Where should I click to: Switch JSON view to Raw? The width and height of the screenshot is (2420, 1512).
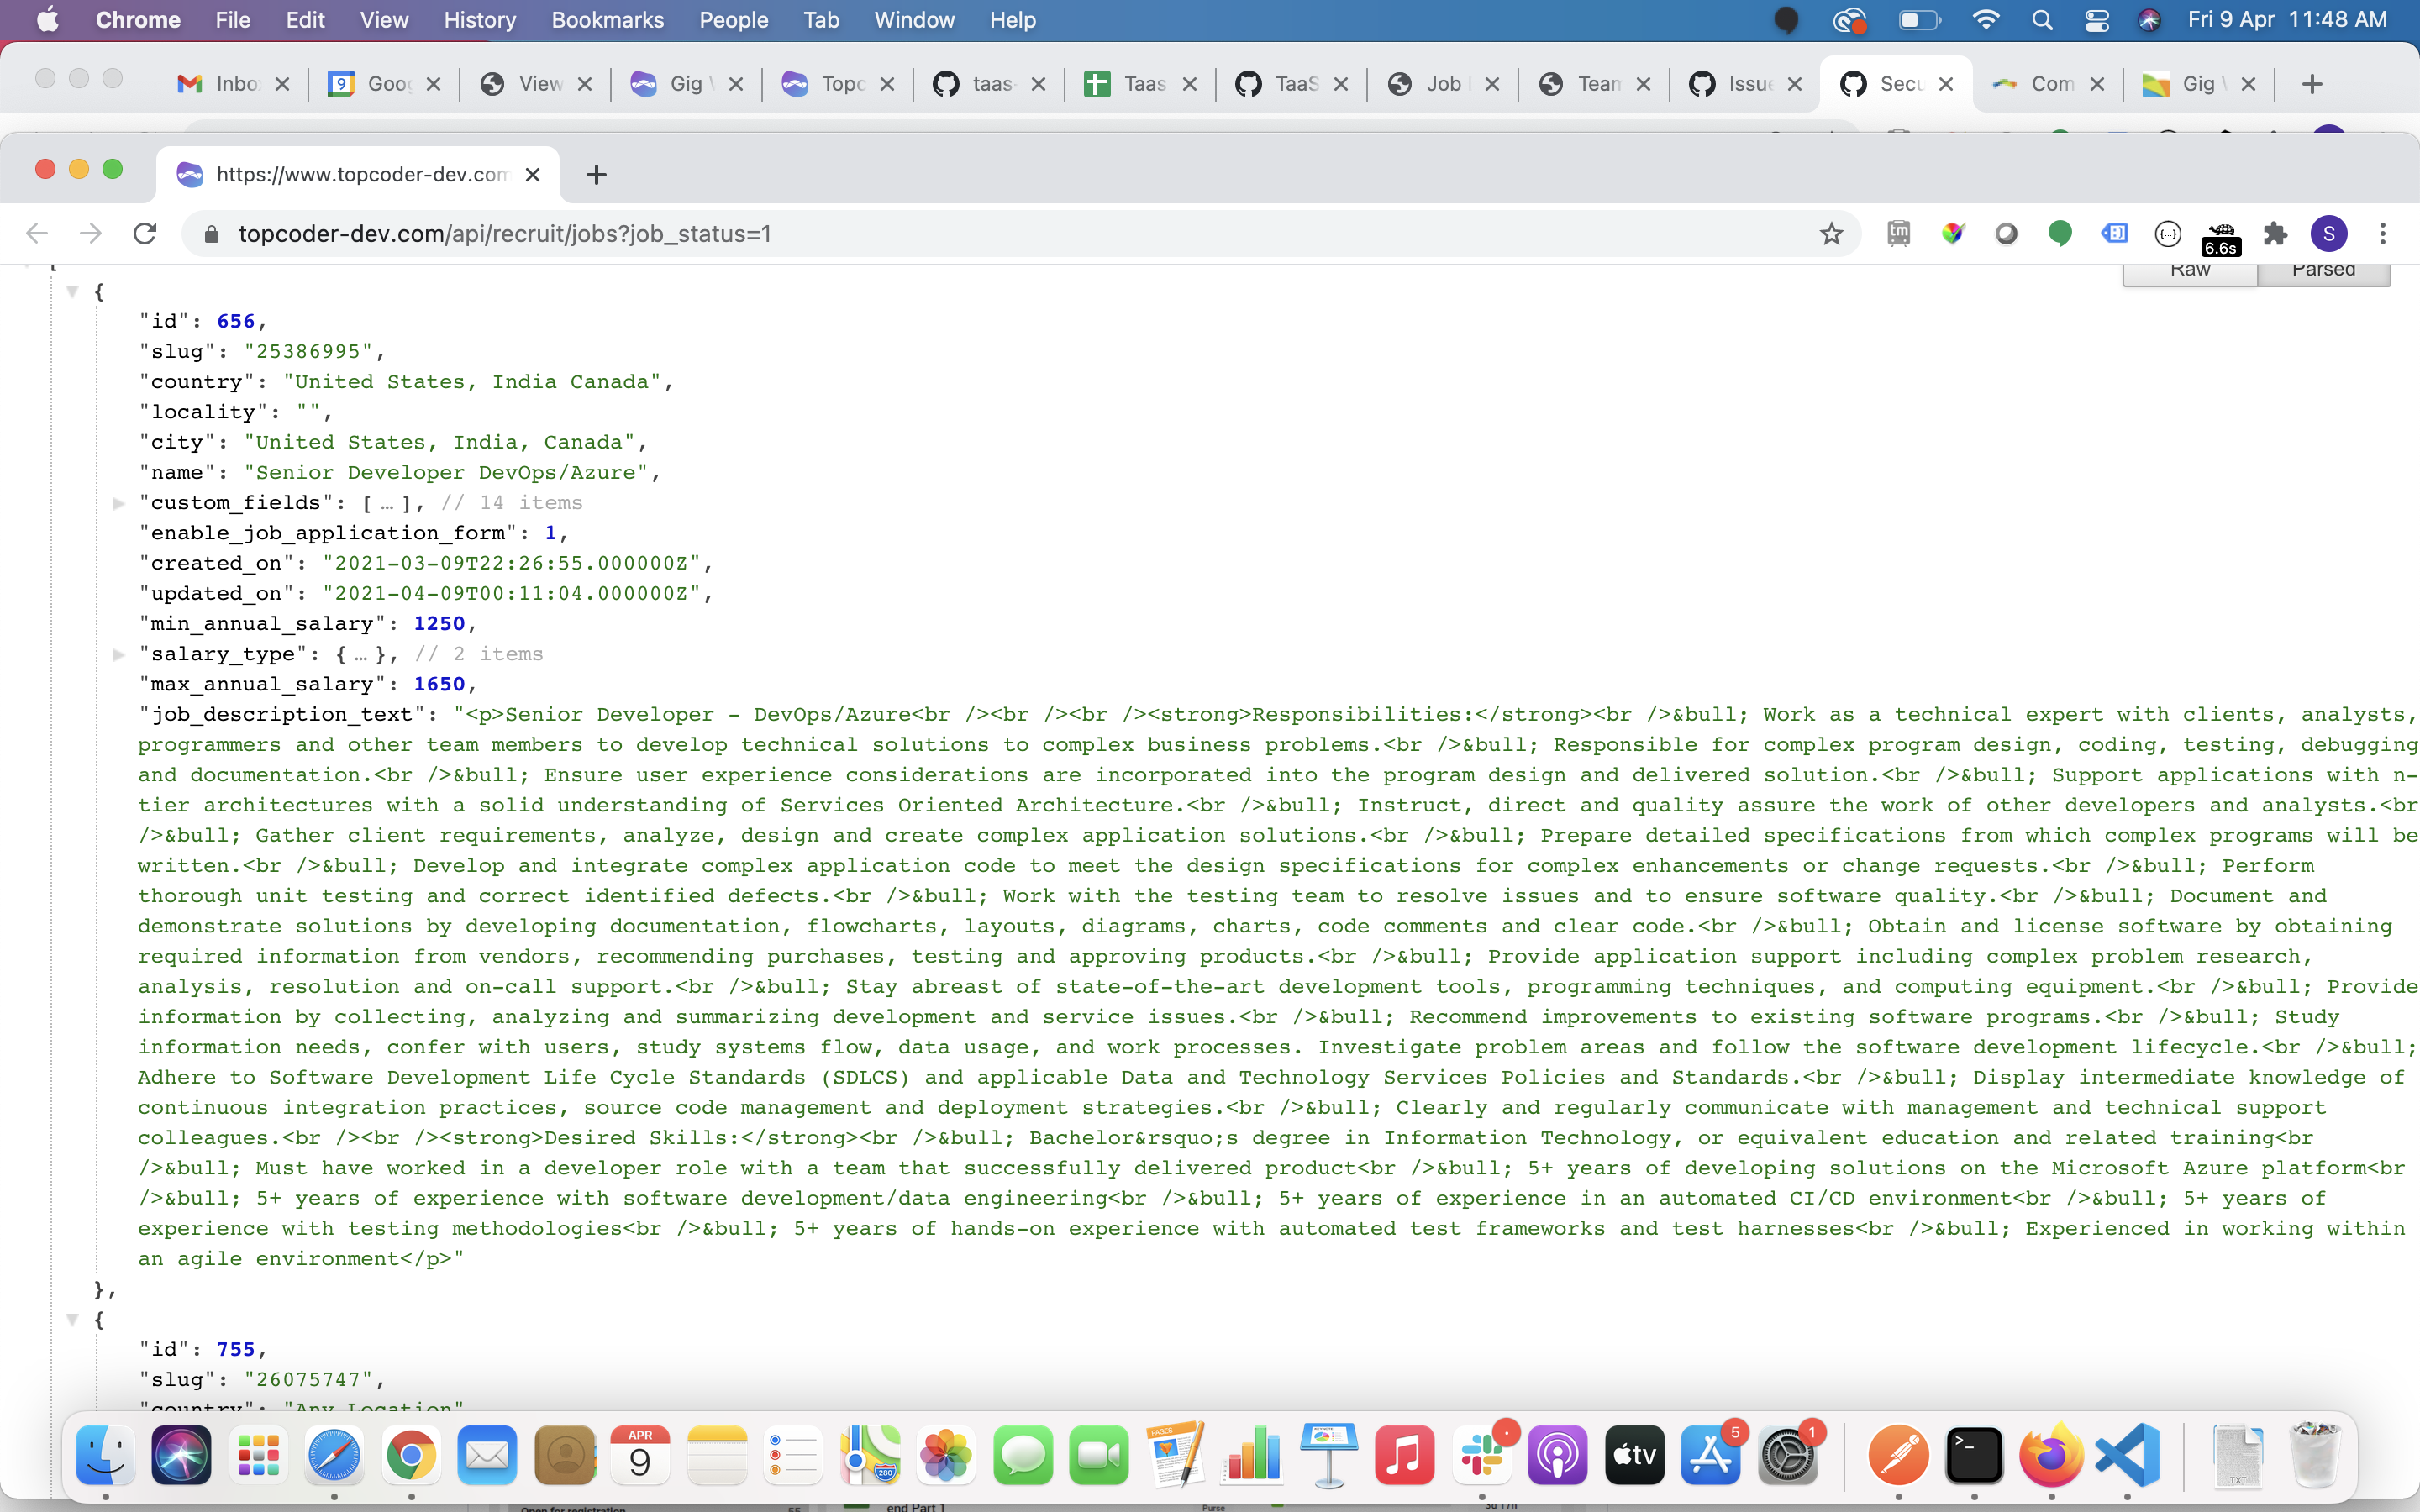tap(2190, 272)
